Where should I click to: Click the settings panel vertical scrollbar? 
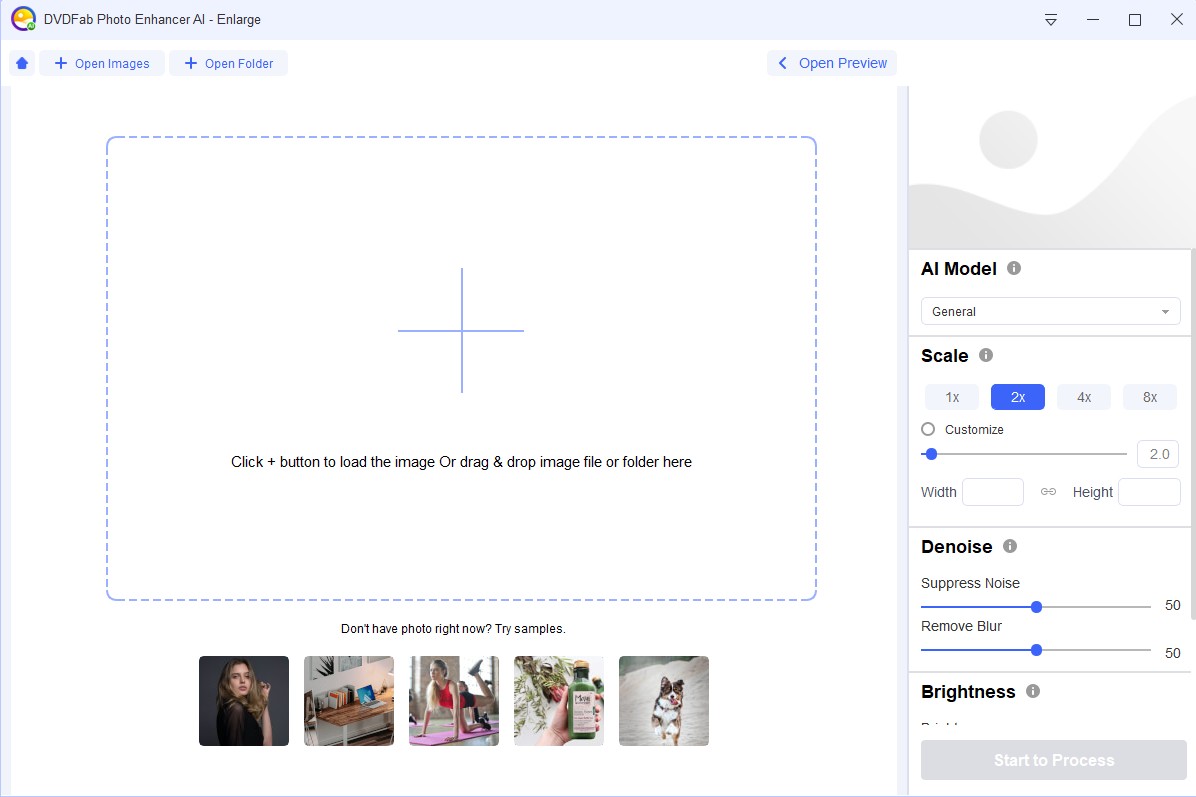point(1193,435)
